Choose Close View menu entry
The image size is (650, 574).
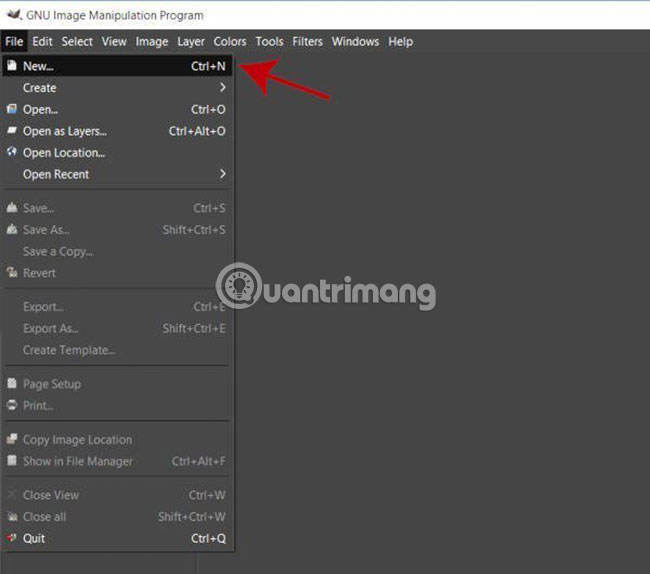(117, 495)
